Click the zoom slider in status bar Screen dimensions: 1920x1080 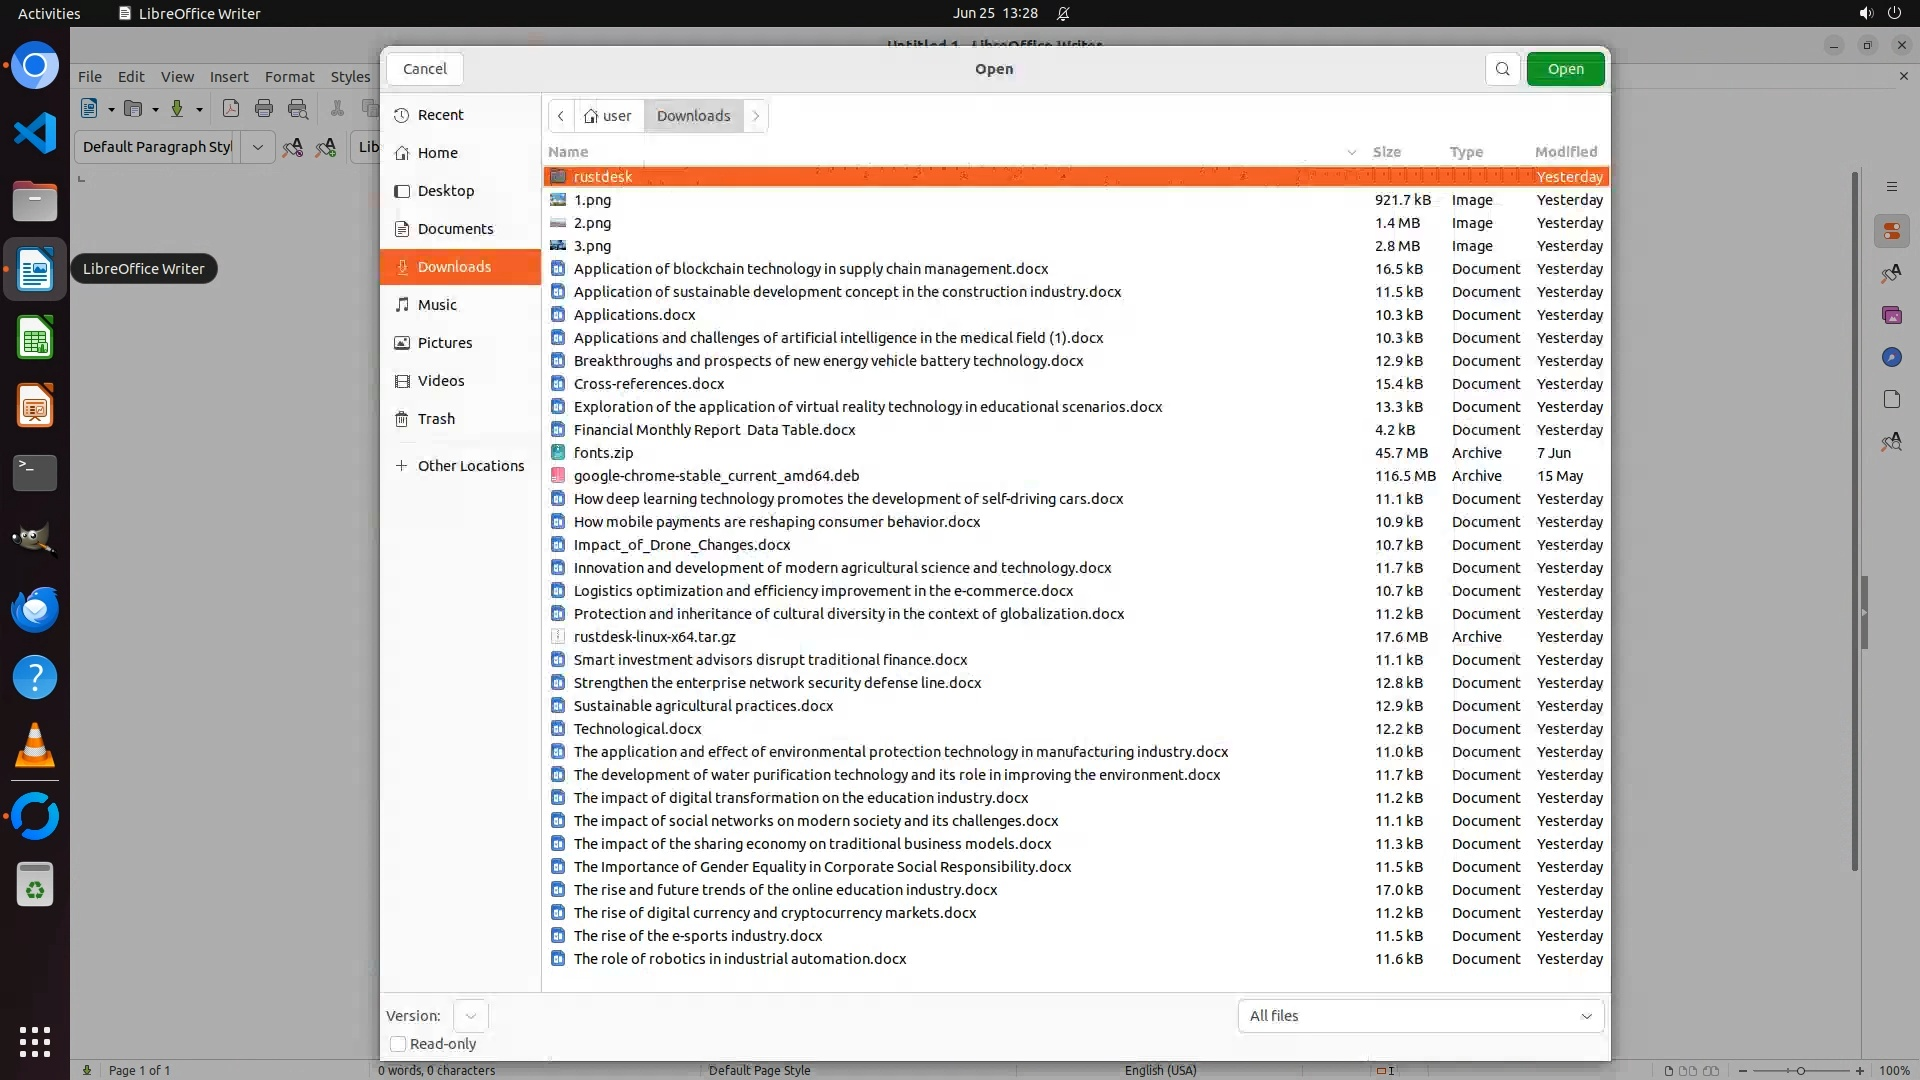pos(1800,1070)
